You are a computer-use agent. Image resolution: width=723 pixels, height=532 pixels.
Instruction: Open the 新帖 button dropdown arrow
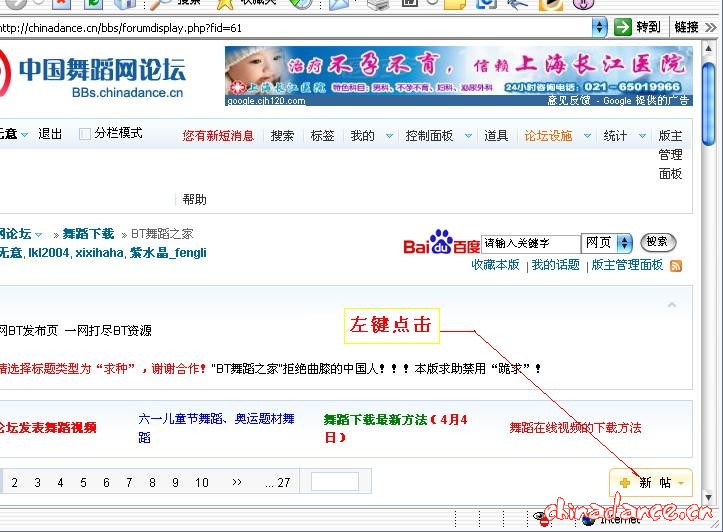[x=681, y=483]
